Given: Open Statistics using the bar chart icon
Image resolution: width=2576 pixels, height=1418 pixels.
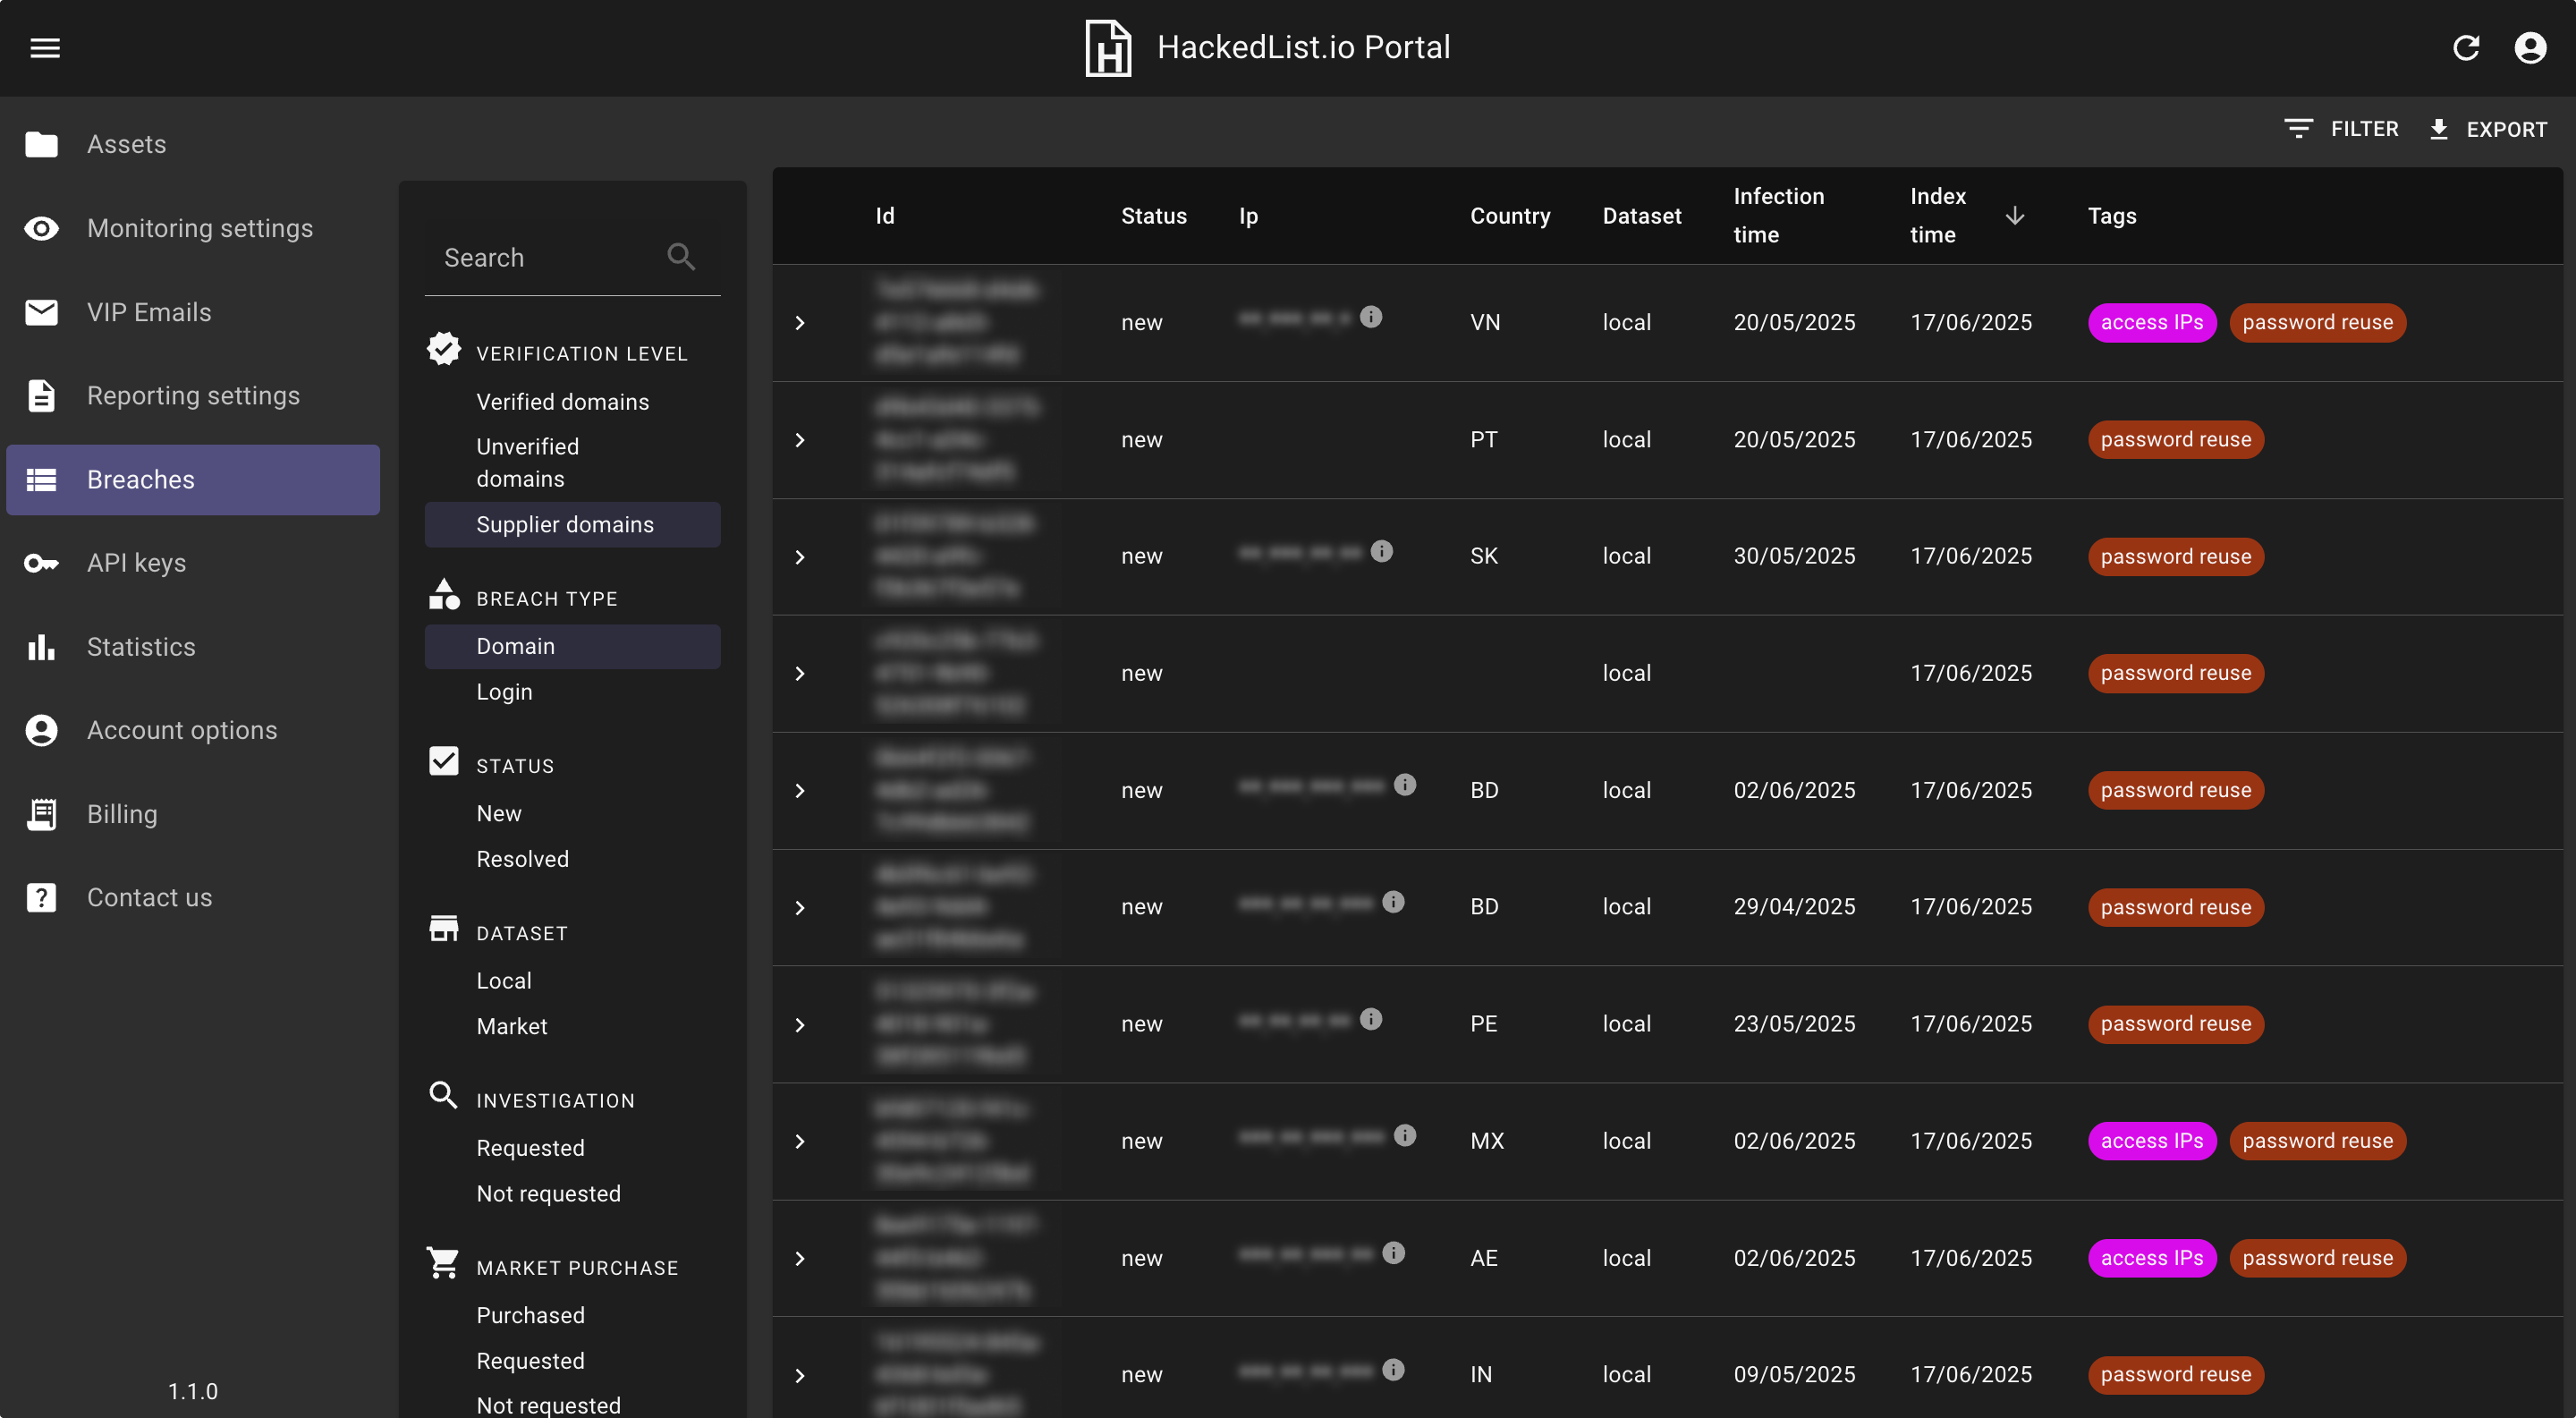Looking at the screenshot, I should [40, 647].
